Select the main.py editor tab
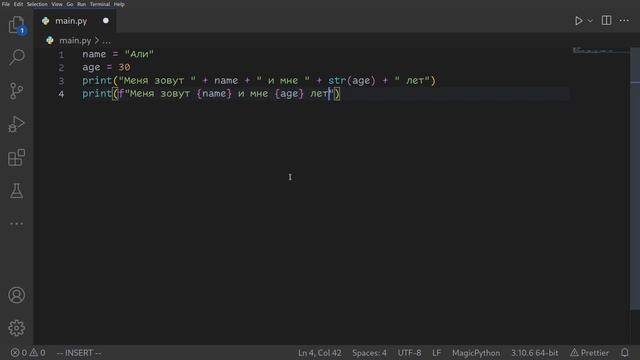The width and height of the screenshot is (640, 360). (75, 20)
